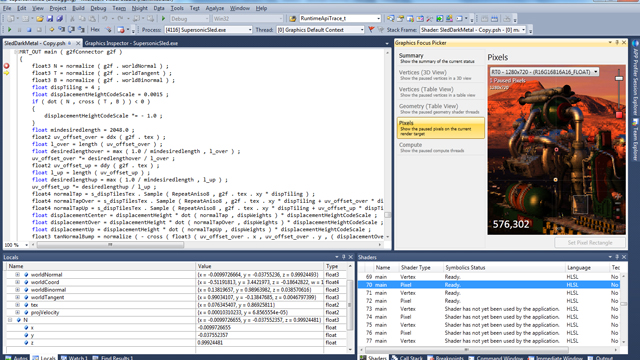Viewport: 640px width, 360px height.
Task: Click the pixel preview render target image
Action: (x=556, y=150)
